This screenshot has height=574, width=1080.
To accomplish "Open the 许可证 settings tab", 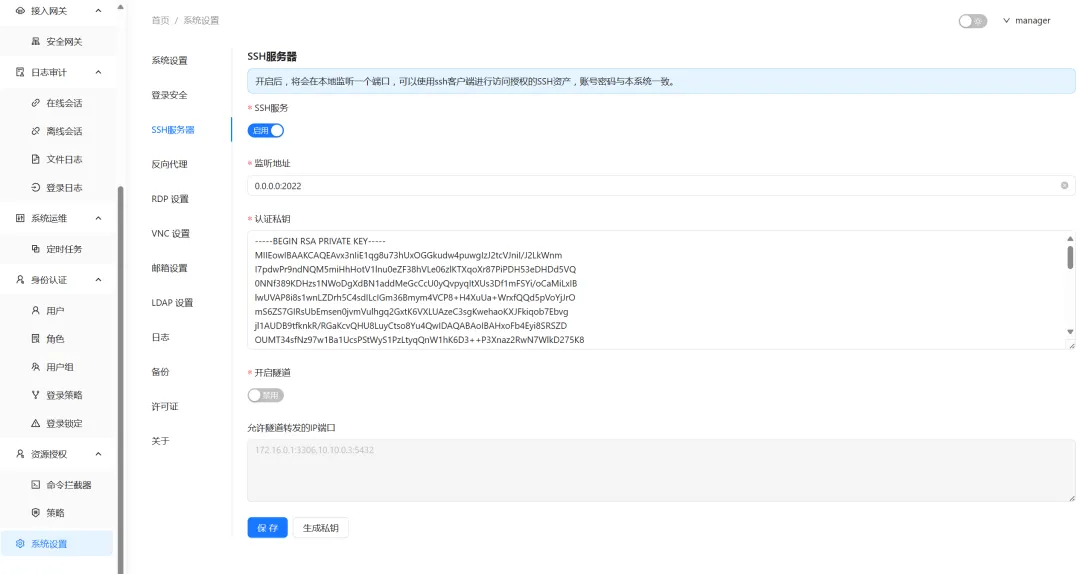I will coord(165,407).
